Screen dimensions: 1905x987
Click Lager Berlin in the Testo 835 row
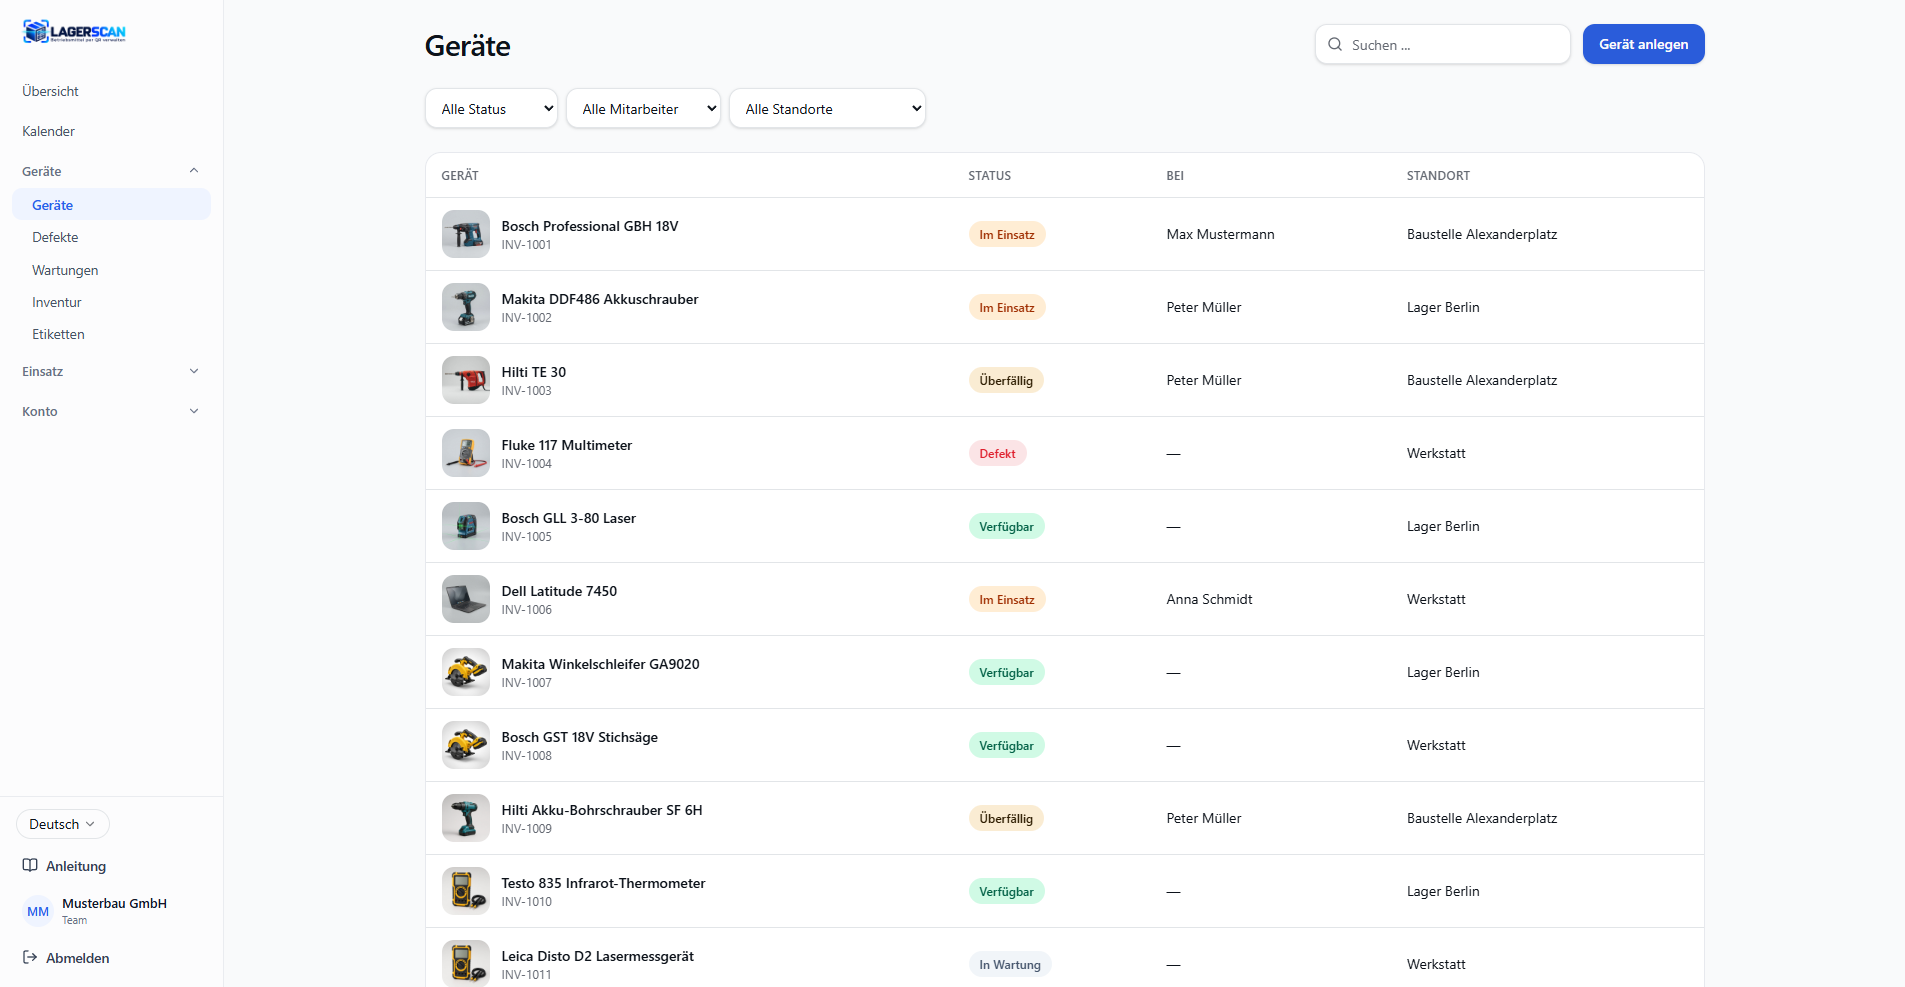pos(1443,891)
